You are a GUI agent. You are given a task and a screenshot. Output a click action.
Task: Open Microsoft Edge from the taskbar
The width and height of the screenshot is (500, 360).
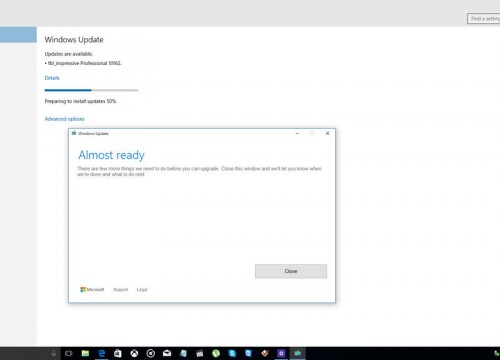(102, 353)
